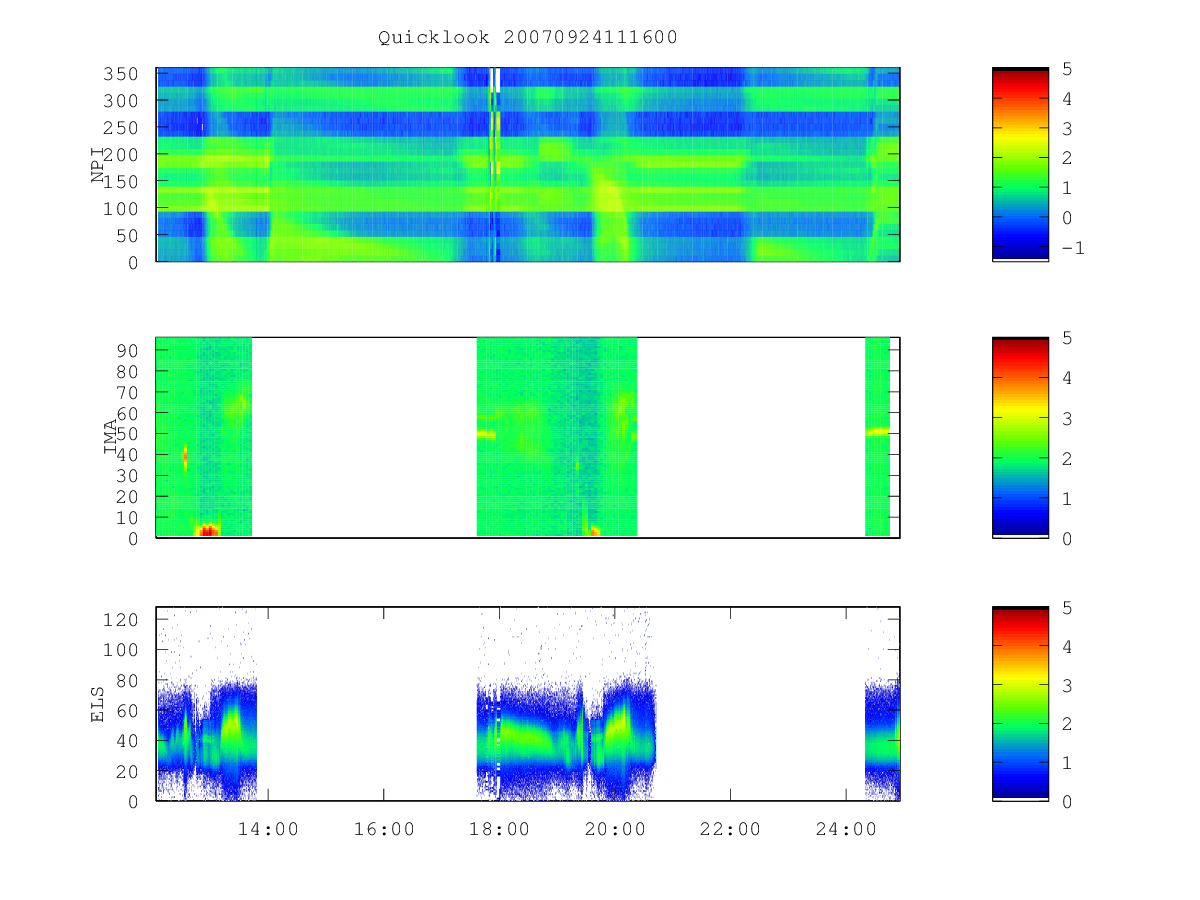Click the plot title "Quicklook 20070924111600"

[x=528, y=38]
